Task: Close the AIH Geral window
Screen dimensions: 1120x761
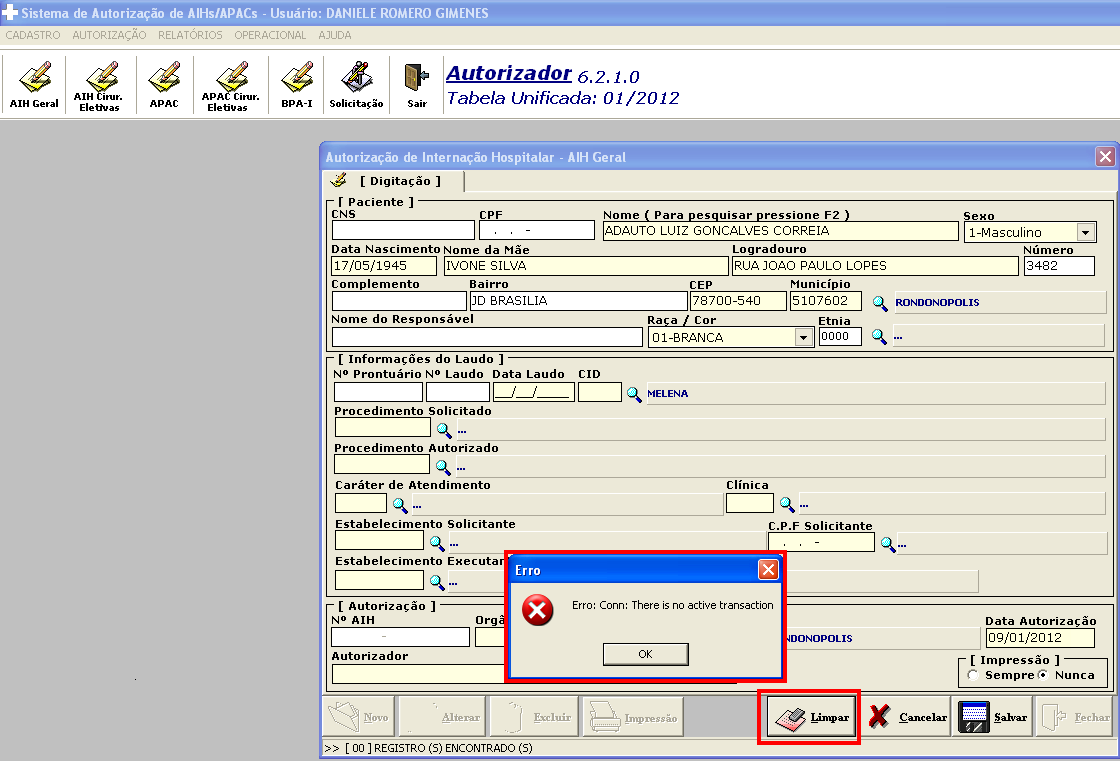Action: coord(1105,156)
